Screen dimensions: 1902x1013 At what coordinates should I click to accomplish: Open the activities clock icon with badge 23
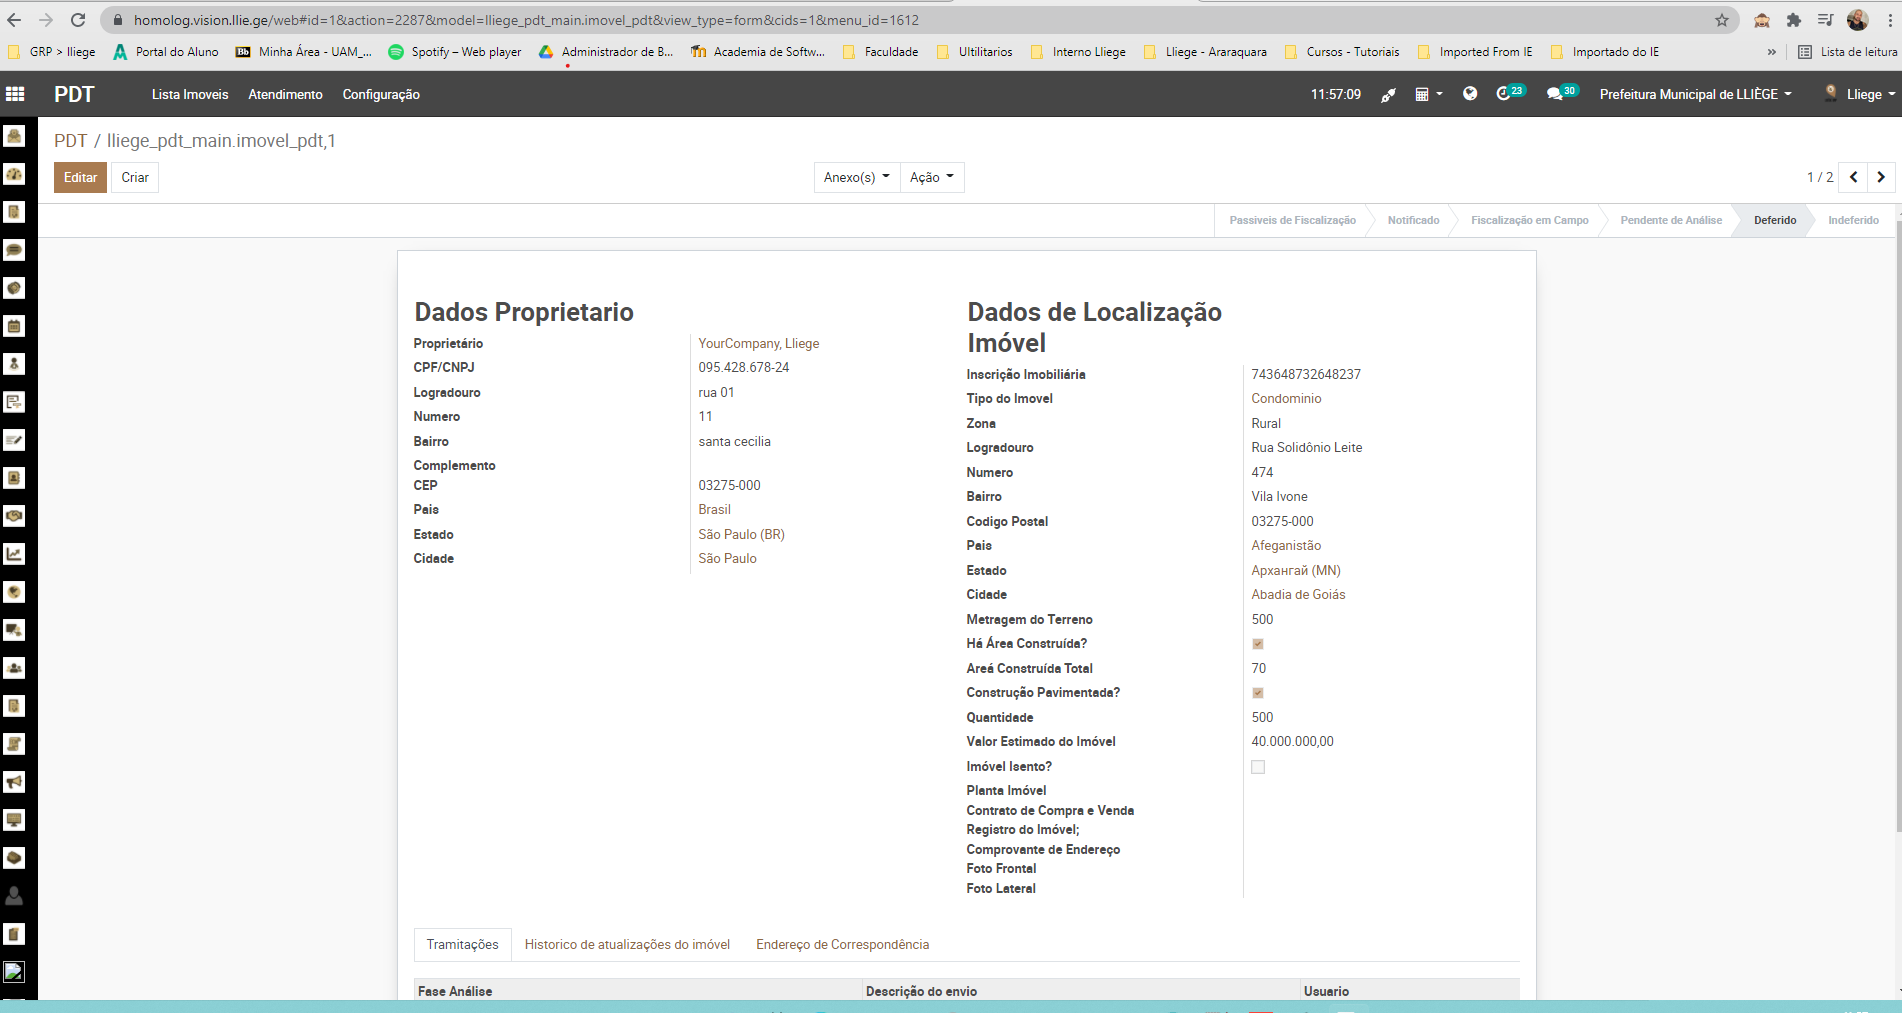point(1504,94)
